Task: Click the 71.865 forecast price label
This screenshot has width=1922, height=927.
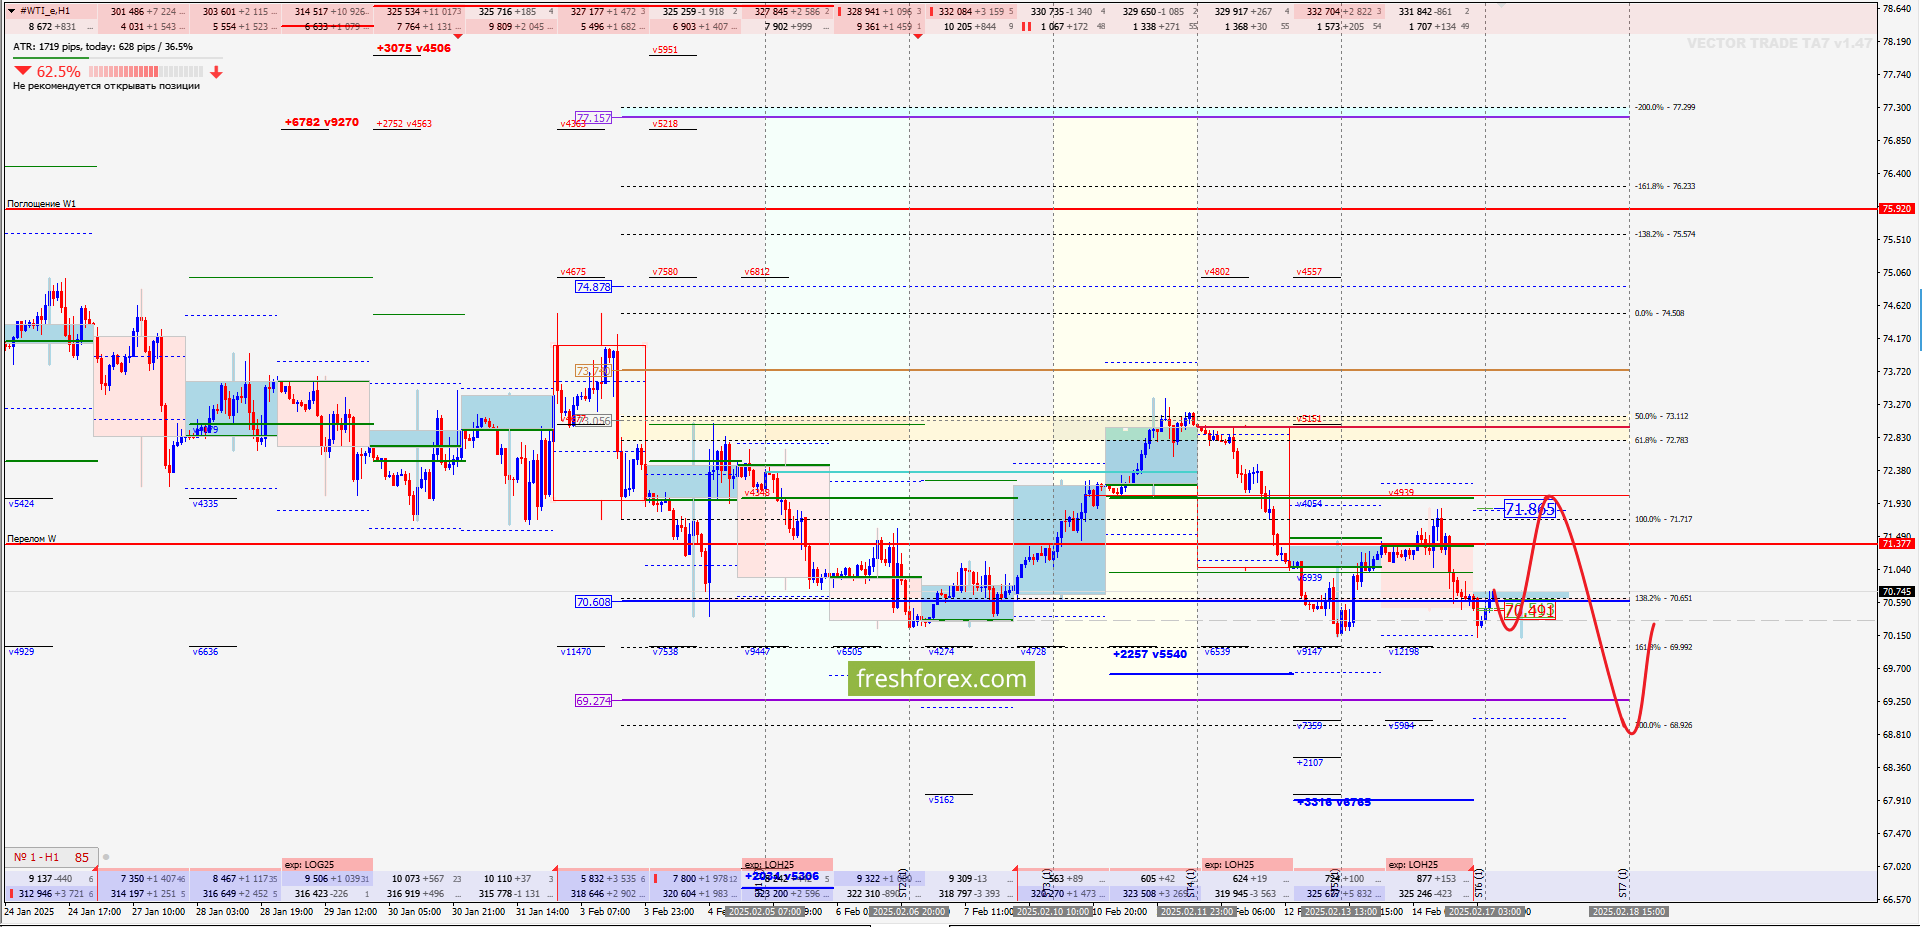Action: tap(1530, 510)
